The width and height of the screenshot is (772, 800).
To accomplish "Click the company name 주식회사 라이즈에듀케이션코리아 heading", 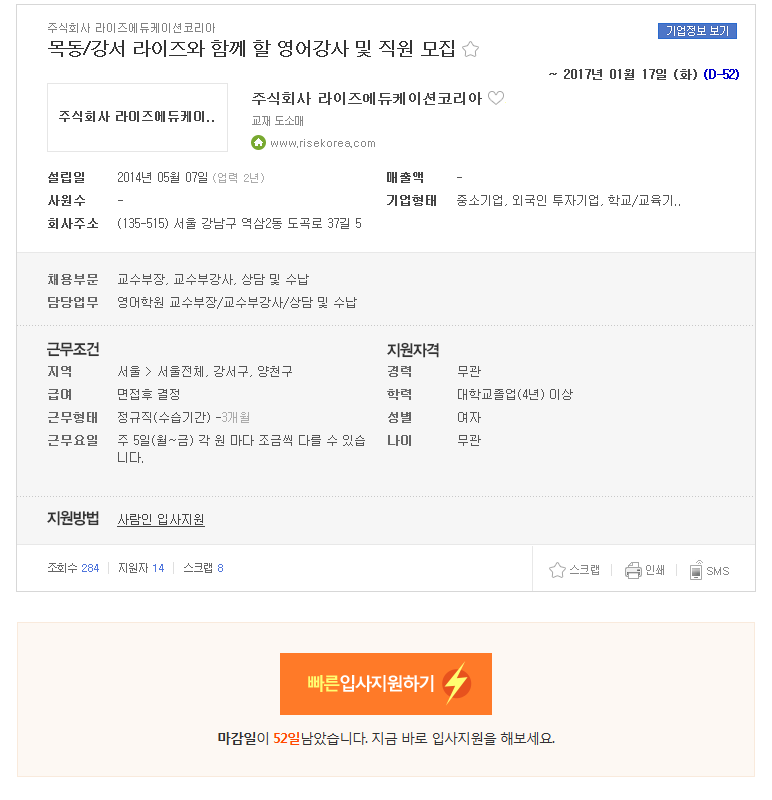I will (x=366, y=98).
